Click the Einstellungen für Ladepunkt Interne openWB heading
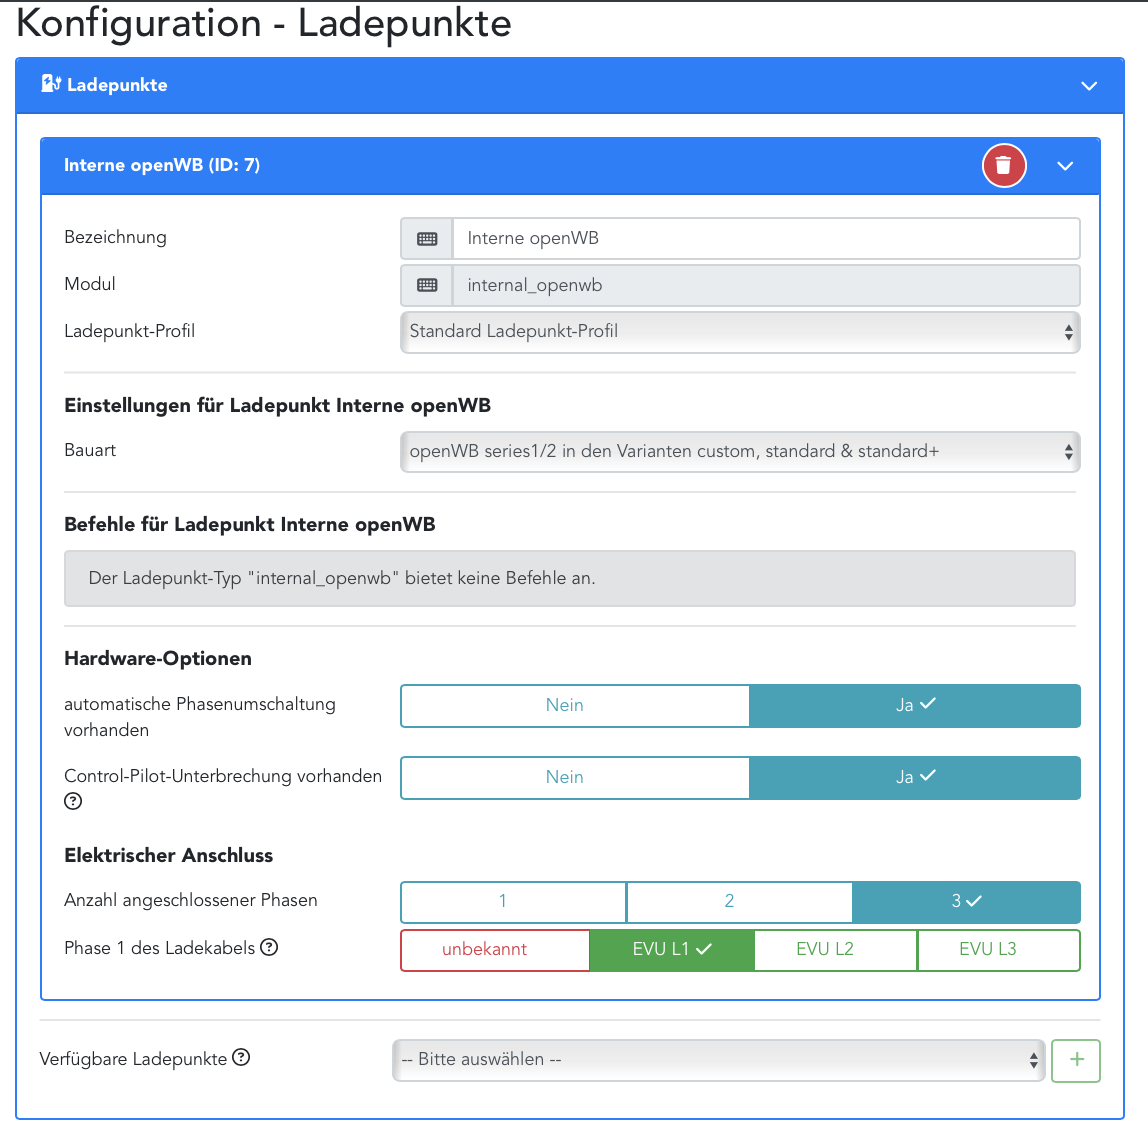The height and width of the screenshot is (1134, 1148). [x=277, y=406]
